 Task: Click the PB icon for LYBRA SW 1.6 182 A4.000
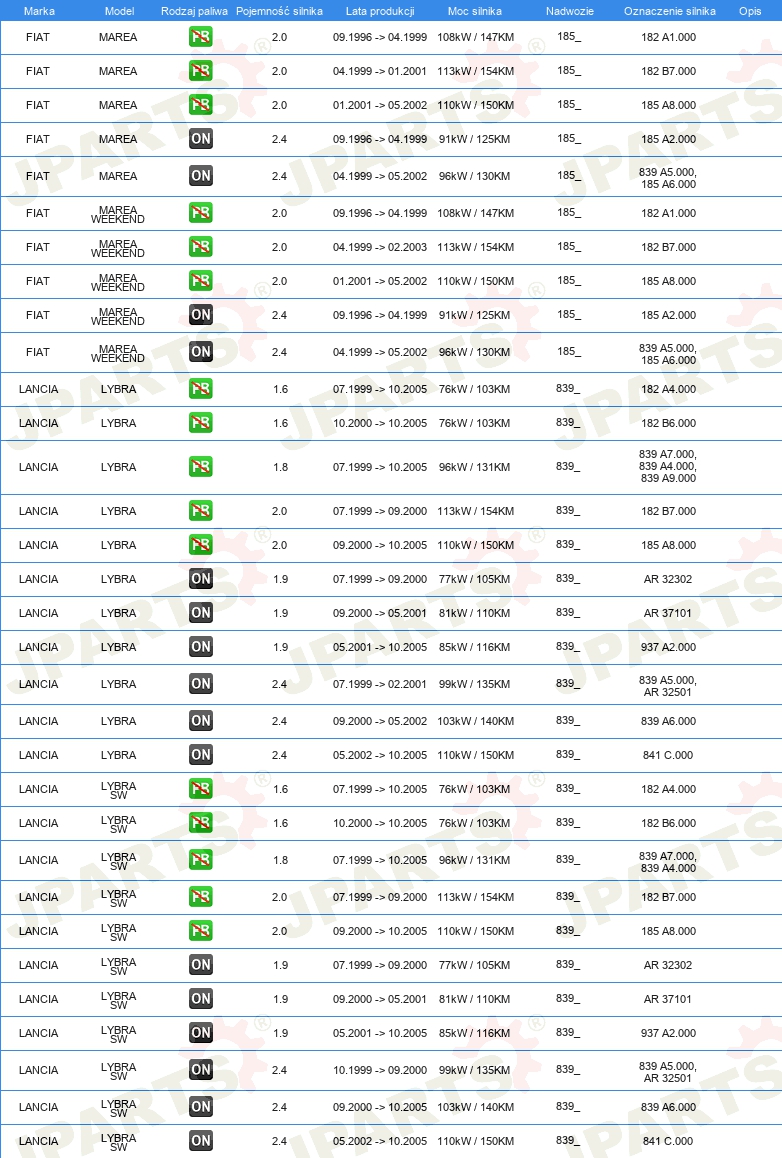coord(201,789)
